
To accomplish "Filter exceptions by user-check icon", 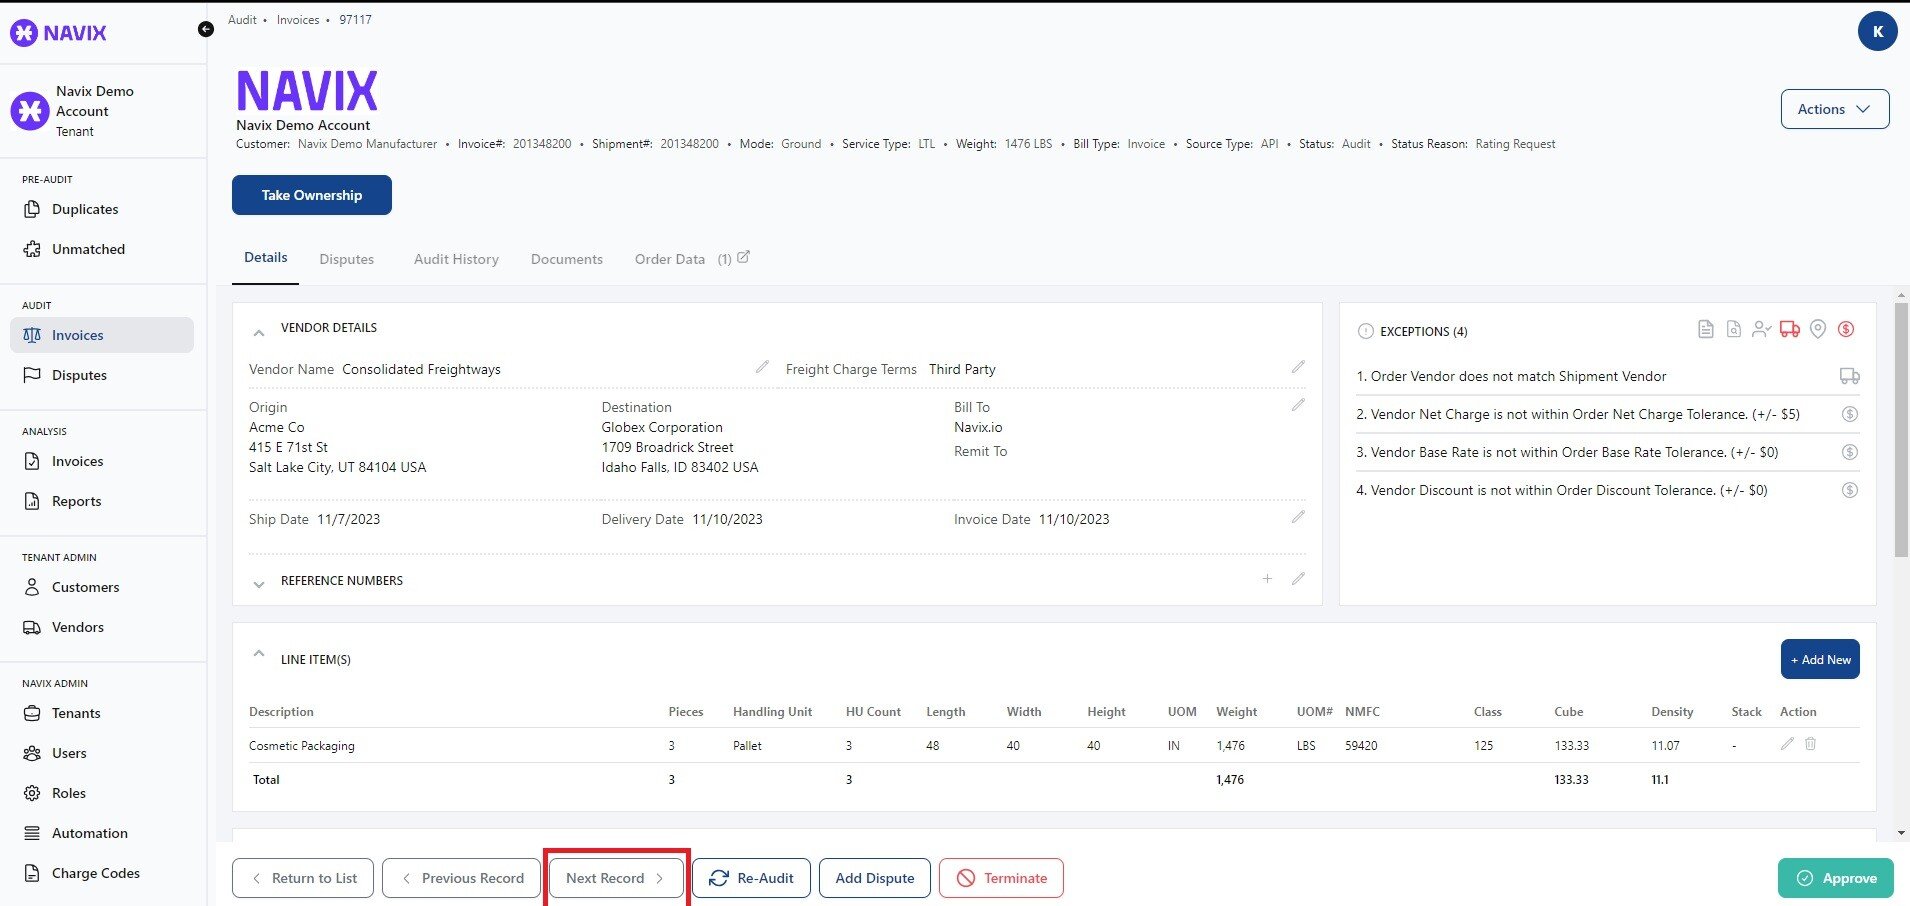I will coord(1762,329).
